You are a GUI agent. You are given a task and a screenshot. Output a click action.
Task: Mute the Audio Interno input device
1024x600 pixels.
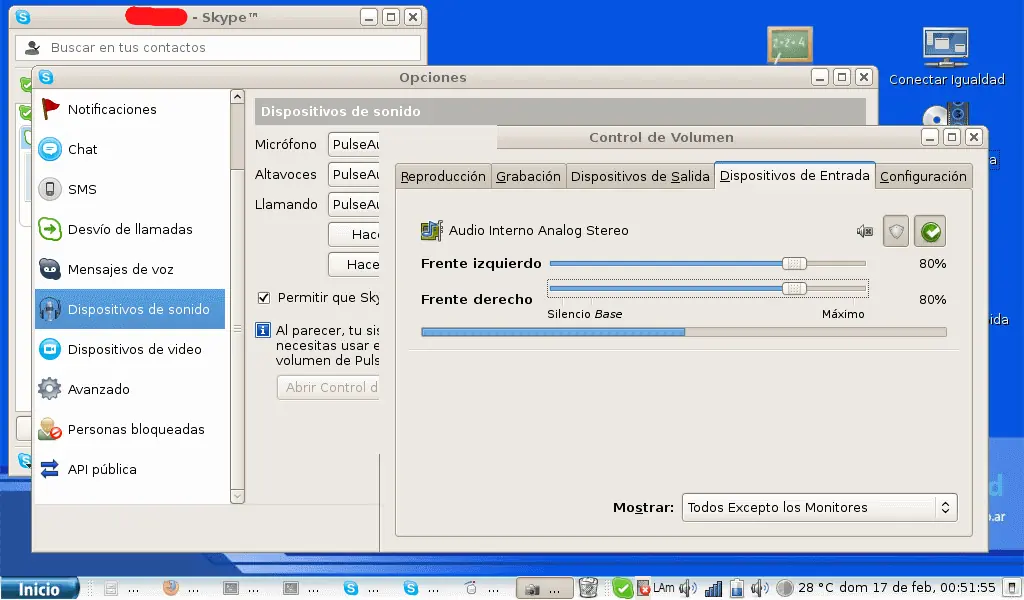point(865,232)
